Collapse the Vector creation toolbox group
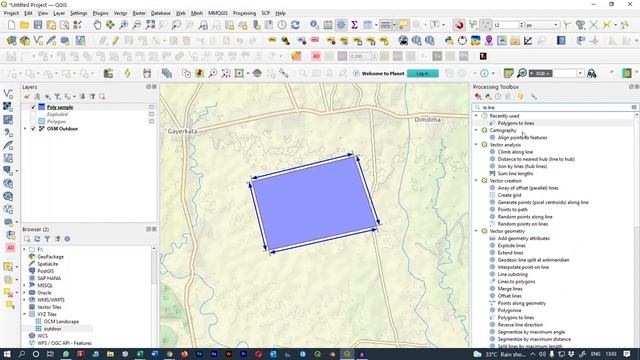The height and width of the screenshot is (360, 640). point(476,180)
